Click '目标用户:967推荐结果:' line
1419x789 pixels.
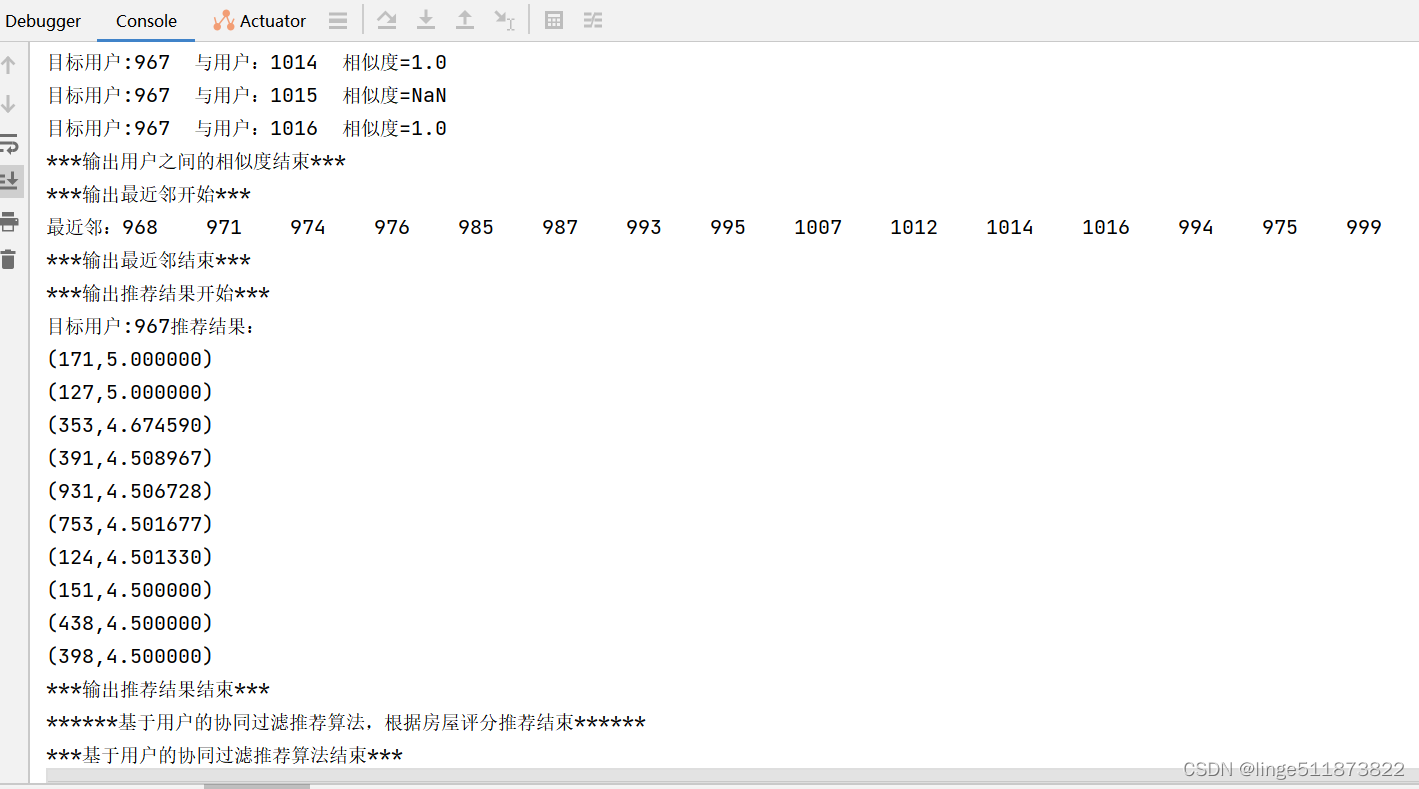point(152,327)
